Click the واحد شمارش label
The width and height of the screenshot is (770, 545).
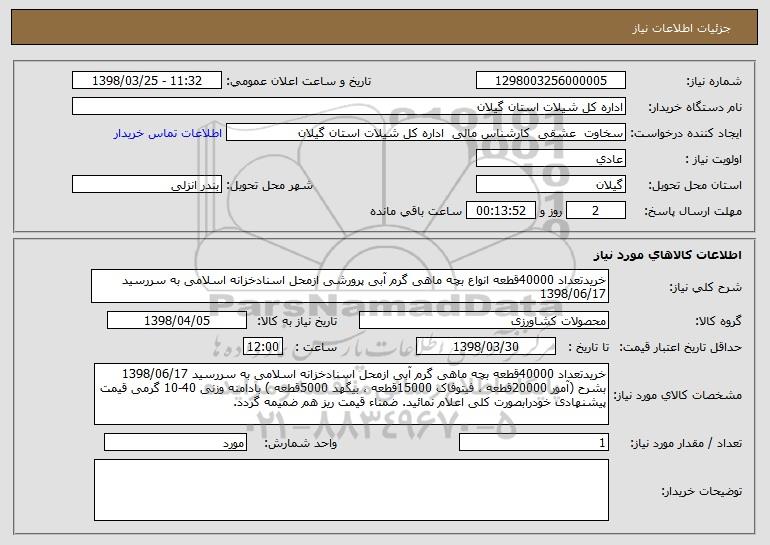click(x=301, y=443)
